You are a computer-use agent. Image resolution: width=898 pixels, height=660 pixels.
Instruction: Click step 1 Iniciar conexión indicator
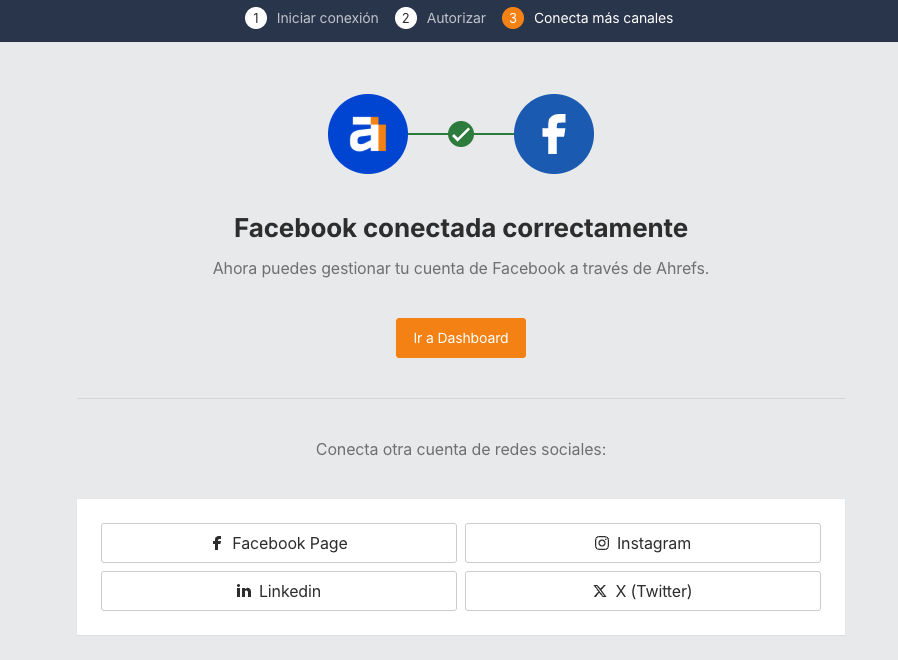(311, 18)
